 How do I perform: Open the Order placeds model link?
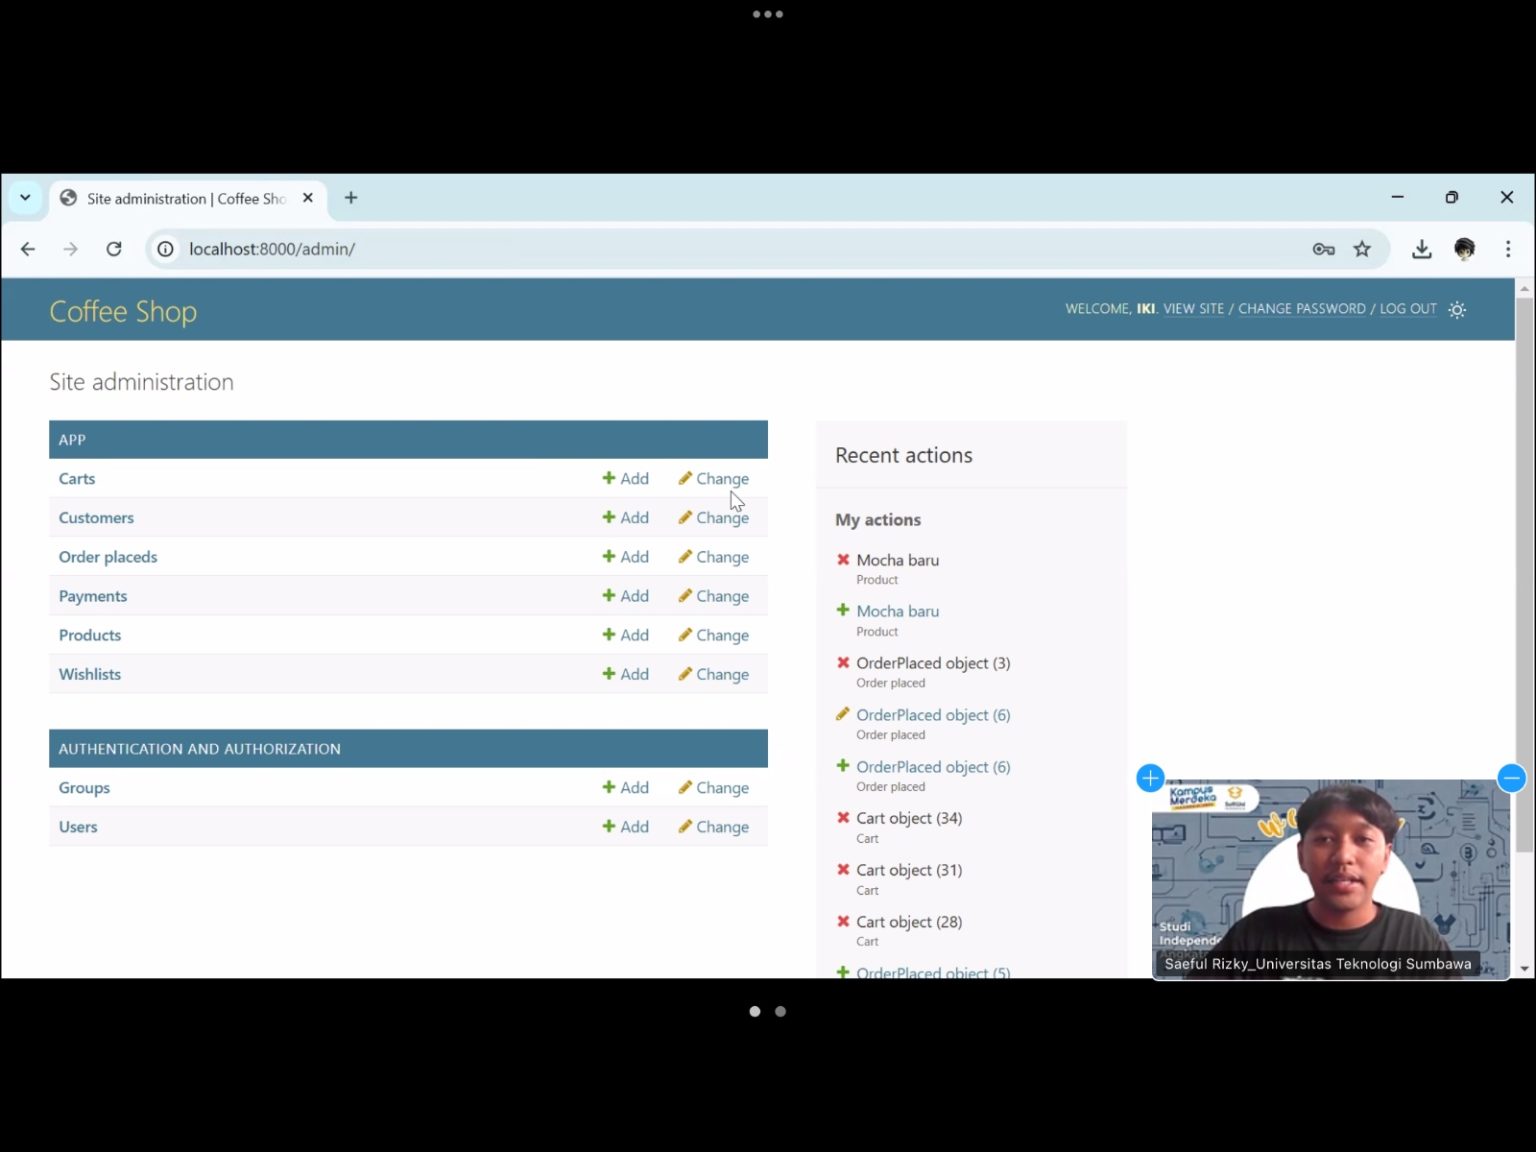[x=108, y=557]
